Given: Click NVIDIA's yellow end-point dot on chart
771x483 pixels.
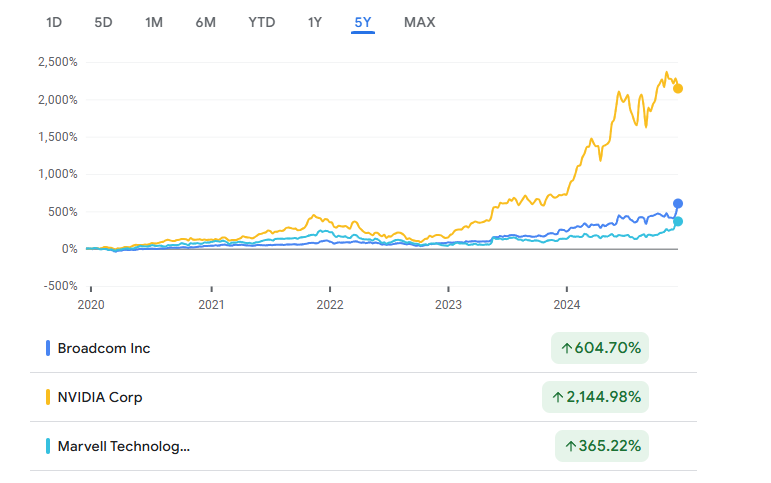Looking at the screenshot, I should pyautogui.click(x=678, y=89).
